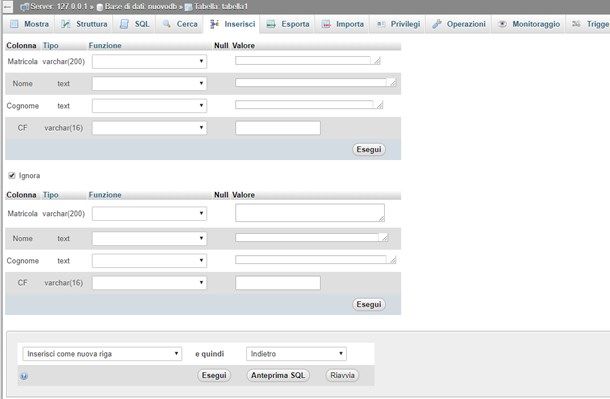
Task: Click the Importa tab icon
Action: (x=326, y=24)
